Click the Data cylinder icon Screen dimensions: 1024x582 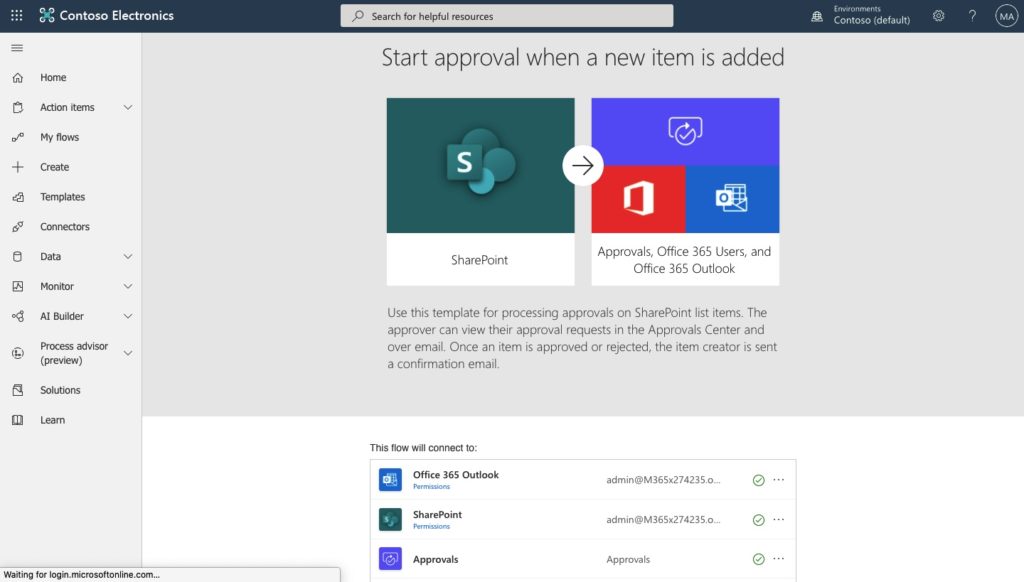click(x=18, y=257)
